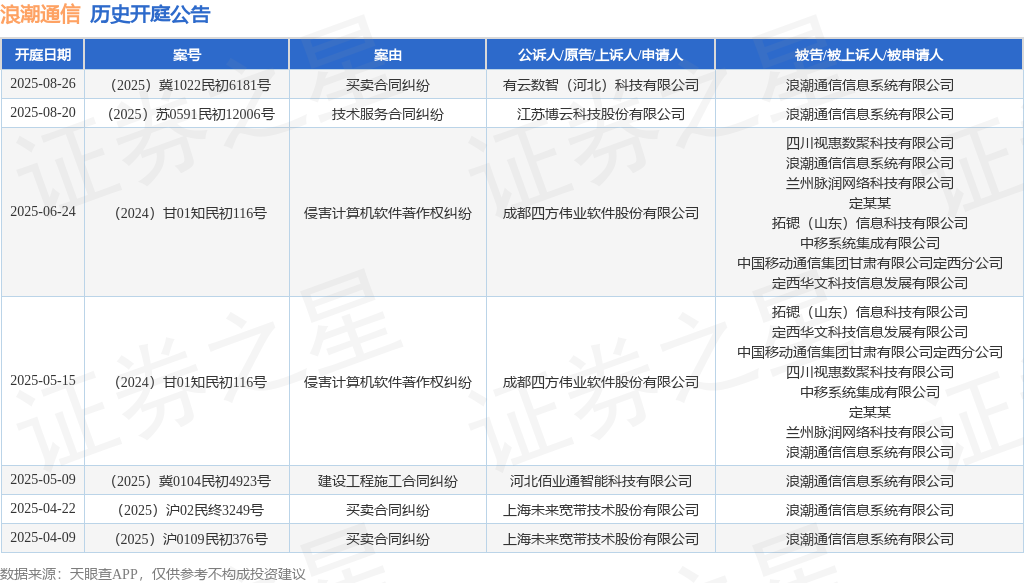Click the 历史开庭公告 heading
This screenshot has width=1024, height=583.
(150, 14)
